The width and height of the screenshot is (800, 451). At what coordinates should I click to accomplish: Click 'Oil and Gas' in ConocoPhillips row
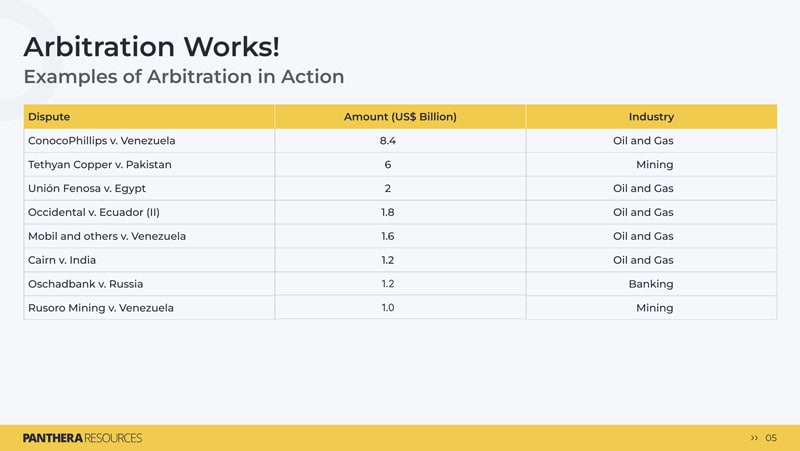coord(643,140)
